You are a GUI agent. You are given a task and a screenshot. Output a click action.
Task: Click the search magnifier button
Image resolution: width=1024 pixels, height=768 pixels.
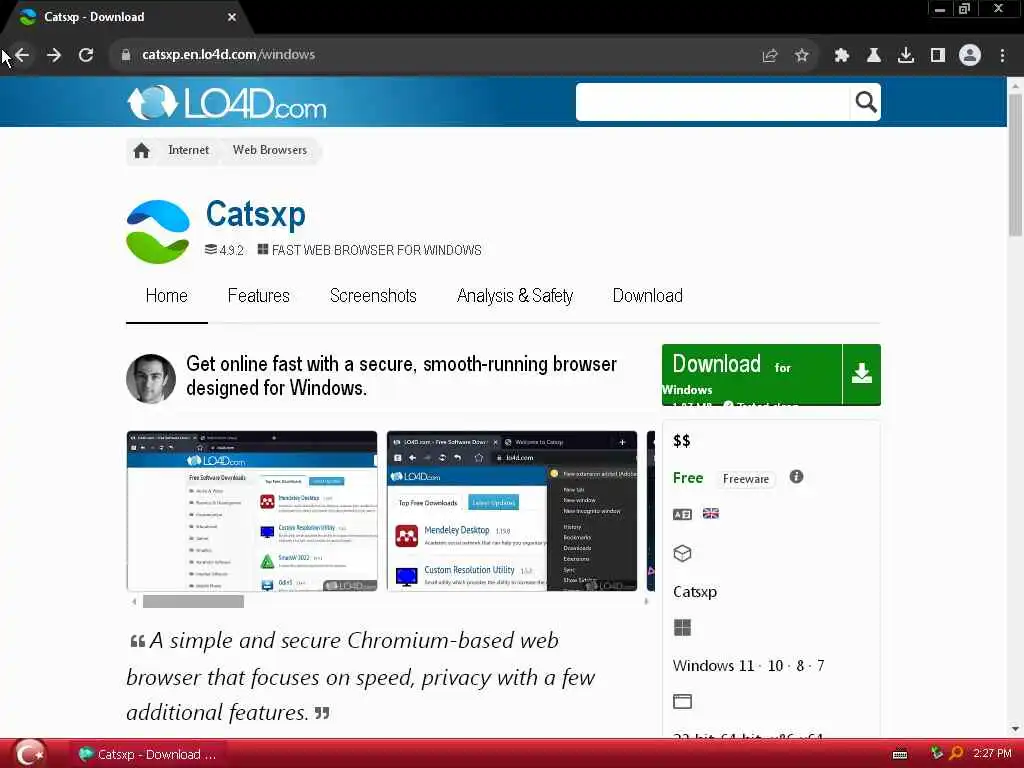click(x=866, y=102)
